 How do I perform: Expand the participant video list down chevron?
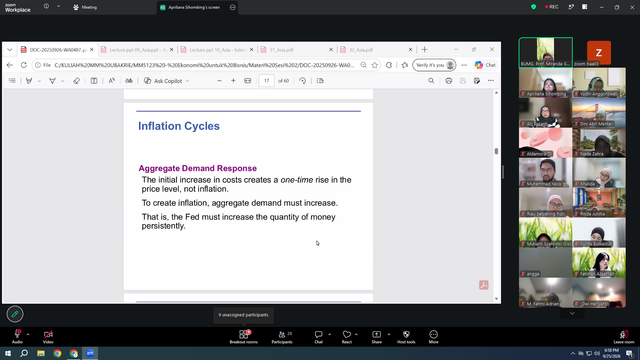572,313
